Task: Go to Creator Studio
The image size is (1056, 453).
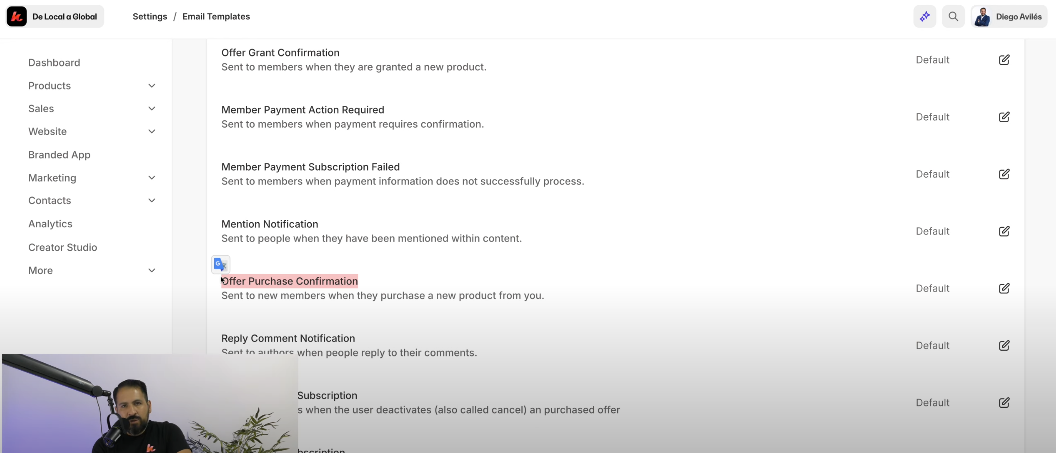Action: point(62,247)
